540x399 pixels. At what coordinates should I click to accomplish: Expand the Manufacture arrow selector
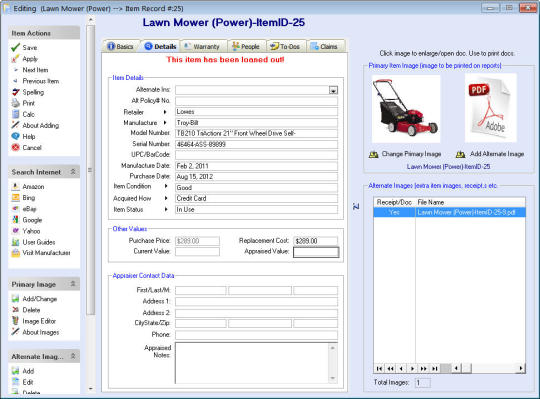(x=165, y=123)
